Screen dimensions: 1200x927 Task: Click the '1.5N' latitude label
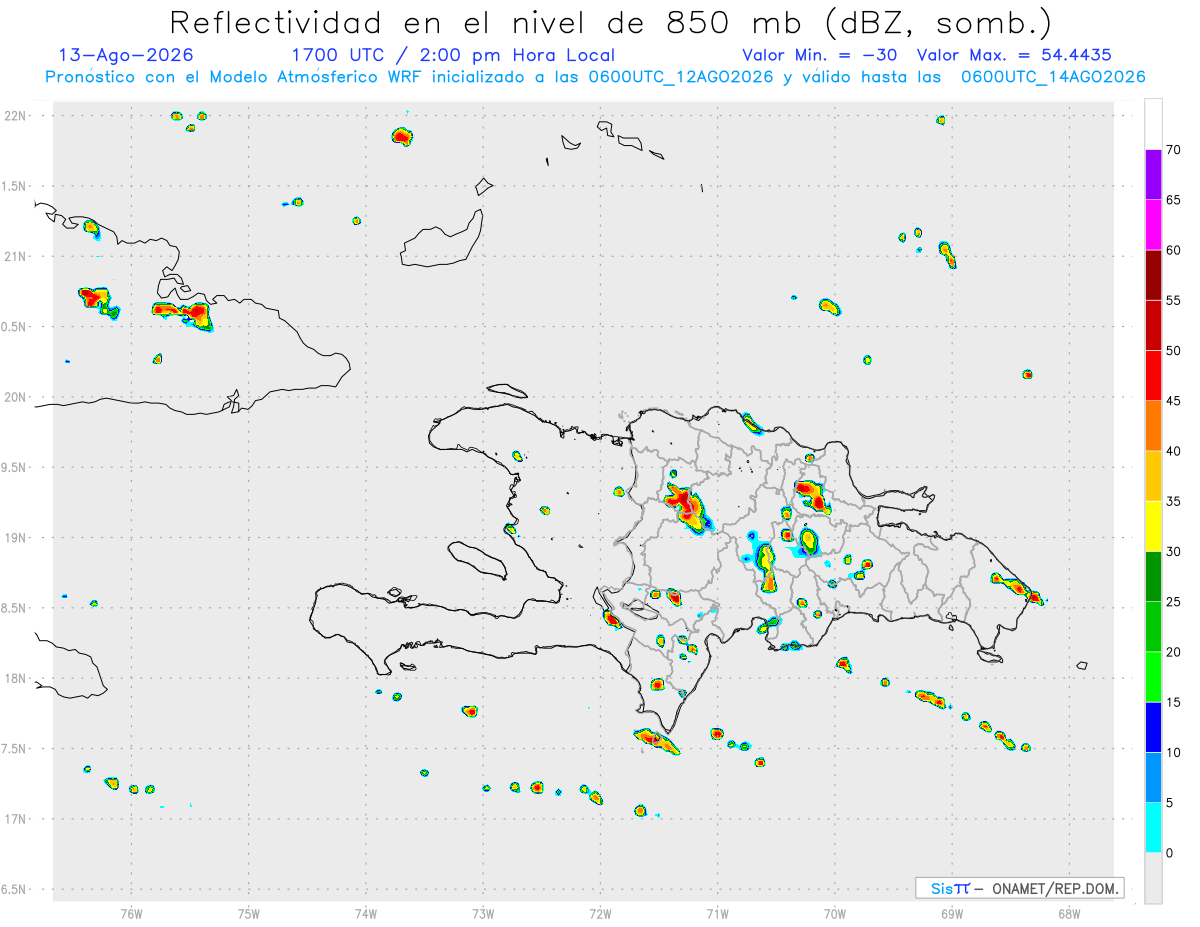point(16,186)
